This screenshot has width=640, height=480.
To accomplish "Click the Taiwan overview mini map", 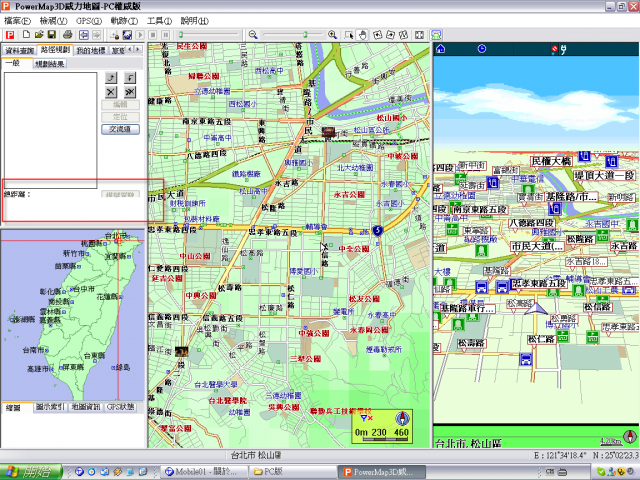I will (x=73, y=315).
